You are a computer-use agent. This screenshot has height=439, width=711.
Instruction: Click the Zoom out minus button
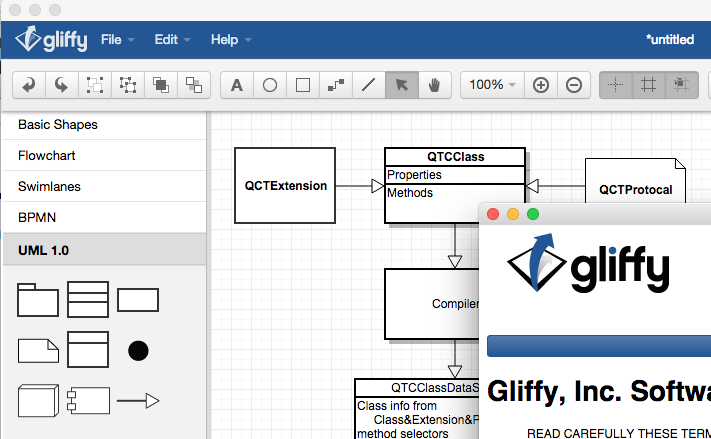tap(574, 85)
